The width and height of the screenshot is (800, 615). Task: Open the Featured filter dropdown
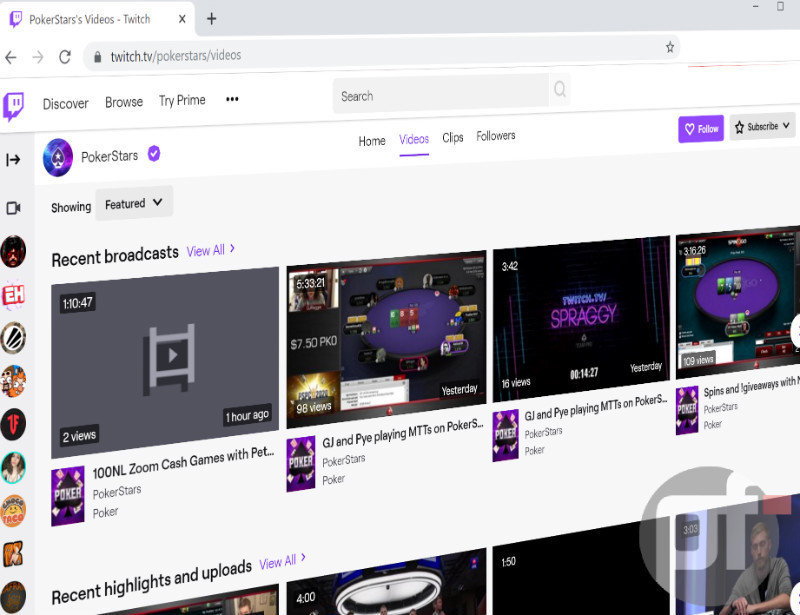(134, 203)
